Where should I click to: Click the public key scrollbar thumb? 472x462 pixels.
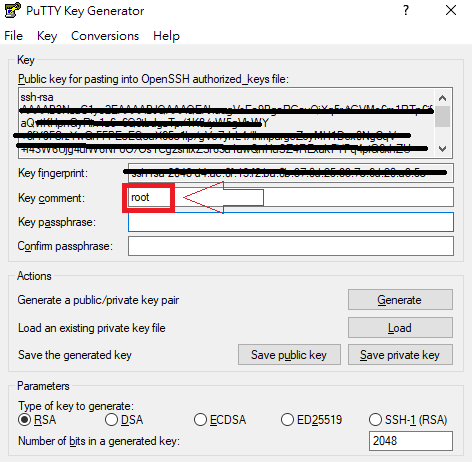coord(442,116)
